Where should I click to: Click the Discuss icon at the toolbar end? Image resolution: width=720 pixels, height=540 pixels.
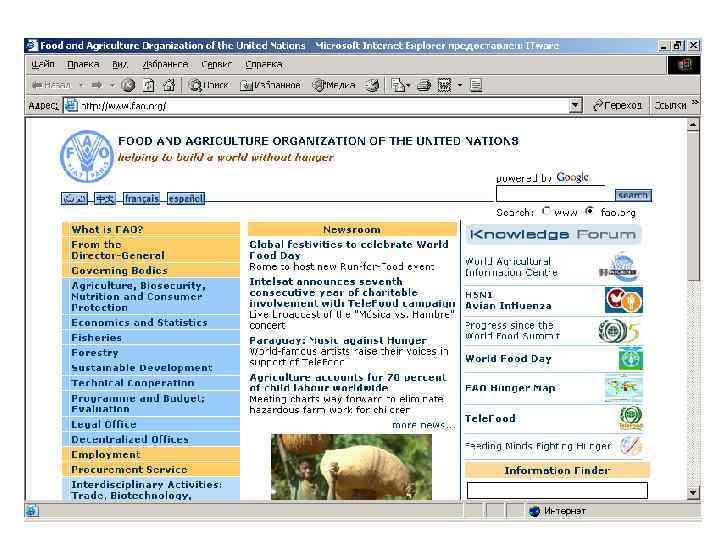(x=476, y=85)
